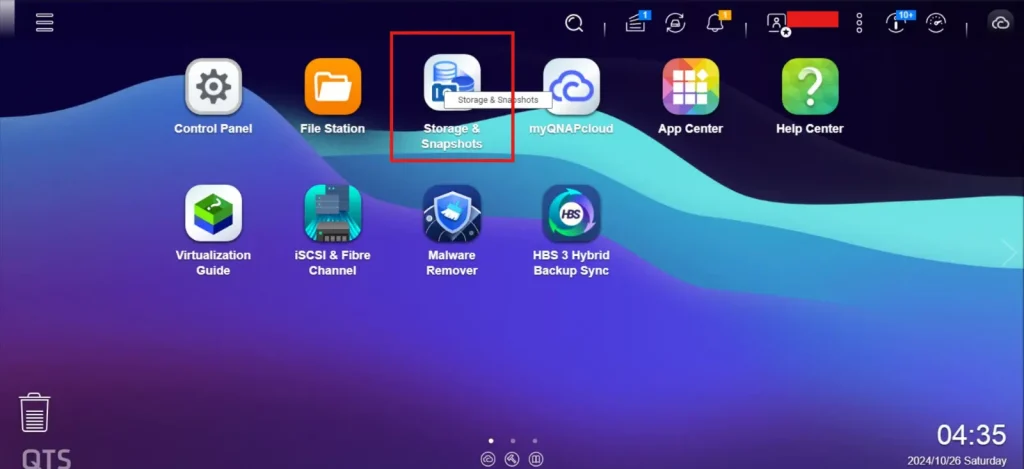
Task: Launch HBS 3 Hybrid Backup Sync
Action: tap(571, 213)
